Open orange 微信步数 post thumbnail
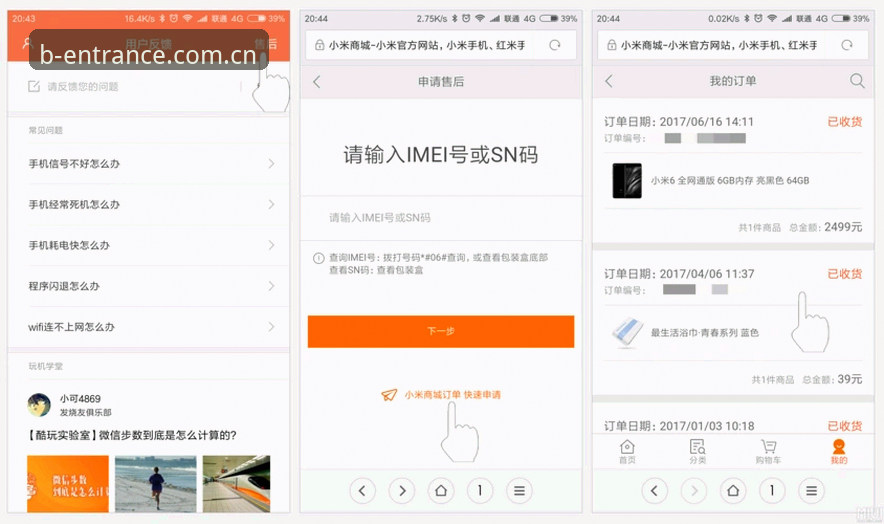 coord(68,484)
